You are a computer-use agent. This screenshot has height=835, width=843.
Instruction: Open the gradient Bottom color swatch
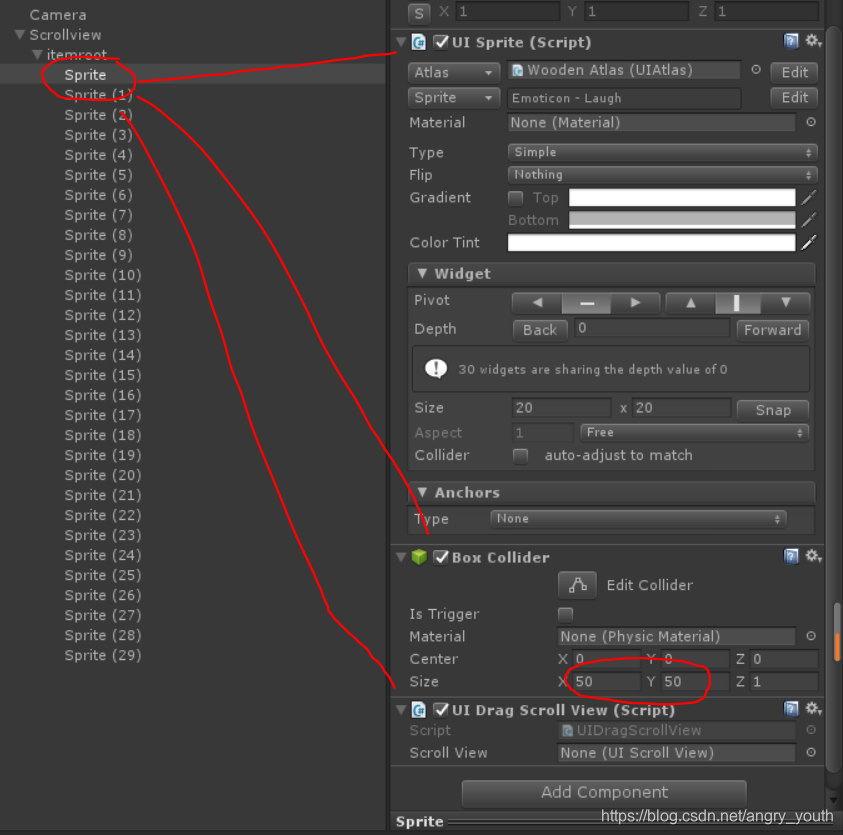tap(682, 220)
